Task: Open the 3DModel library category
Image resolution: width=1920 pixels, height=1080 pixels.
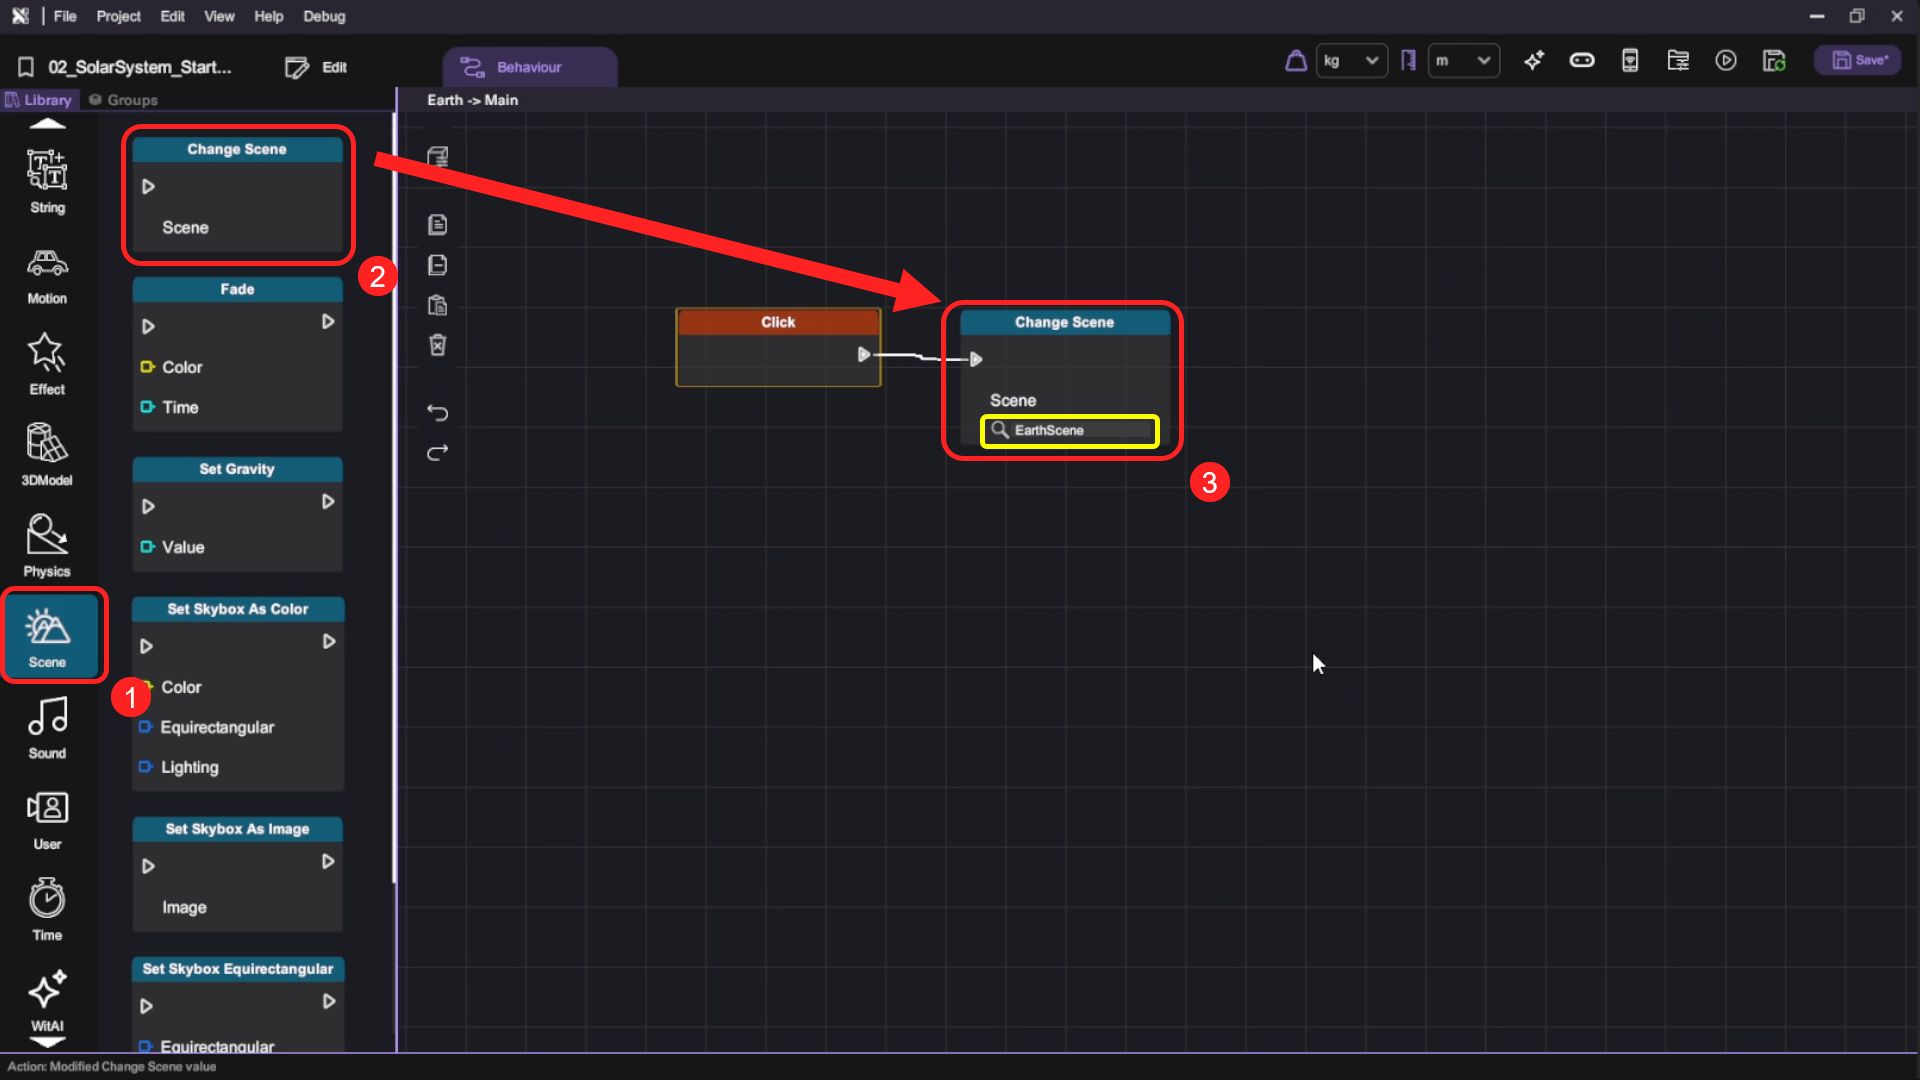Action: click(x=47, y=454)
